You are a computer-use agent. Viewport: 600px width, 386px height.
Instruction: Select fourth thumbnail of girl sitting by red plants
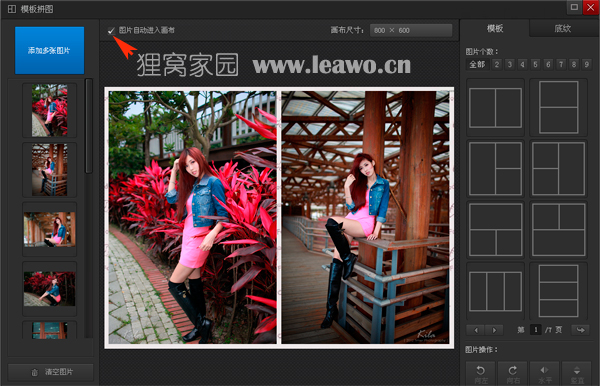49,289
